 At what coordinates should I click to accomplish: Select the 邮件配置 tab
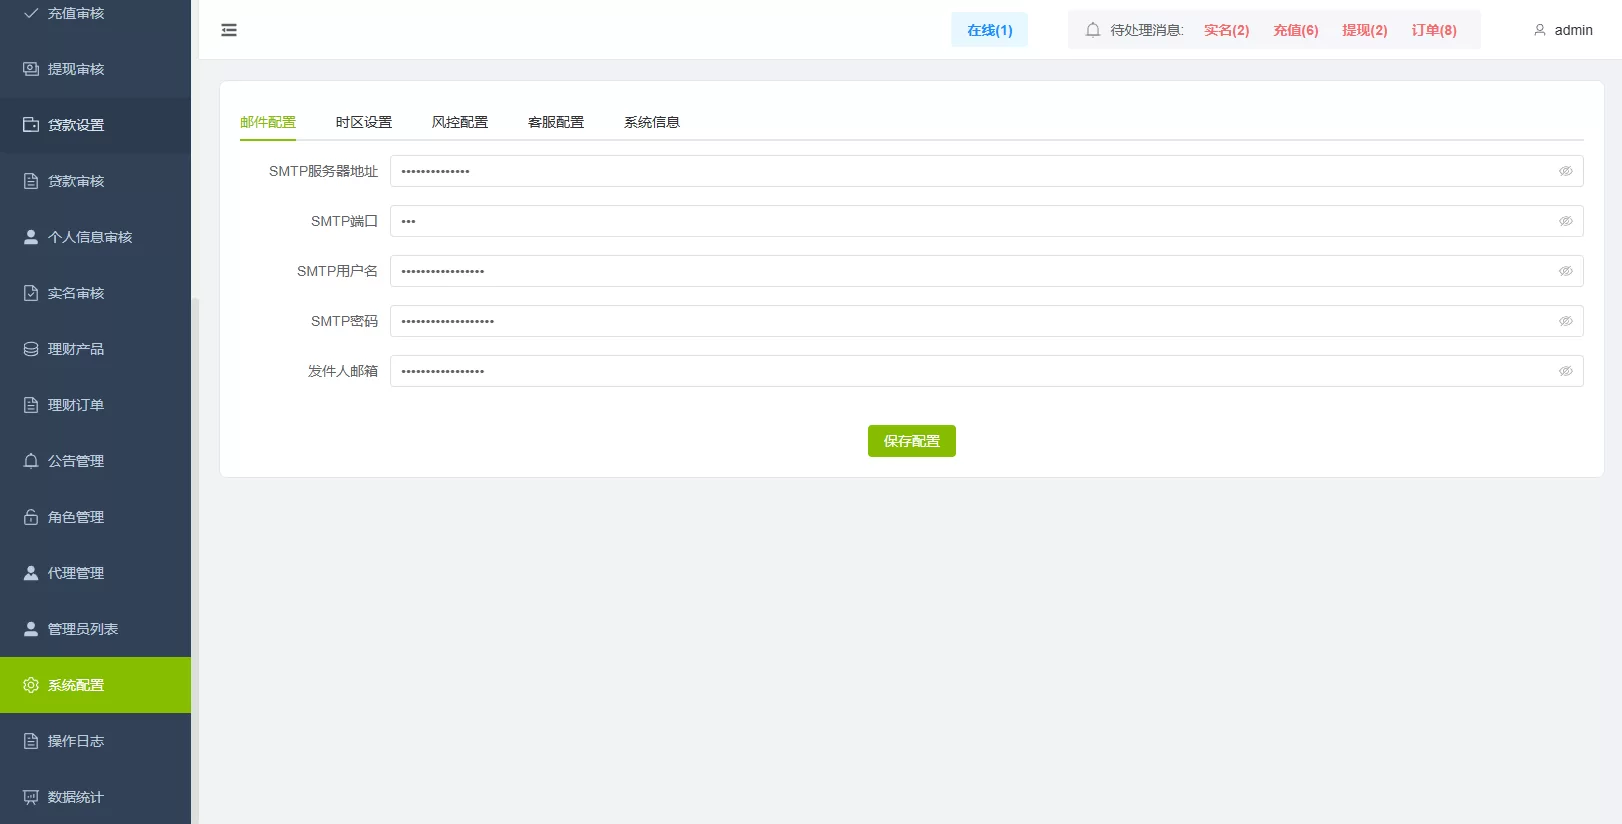tap(268, 122)
